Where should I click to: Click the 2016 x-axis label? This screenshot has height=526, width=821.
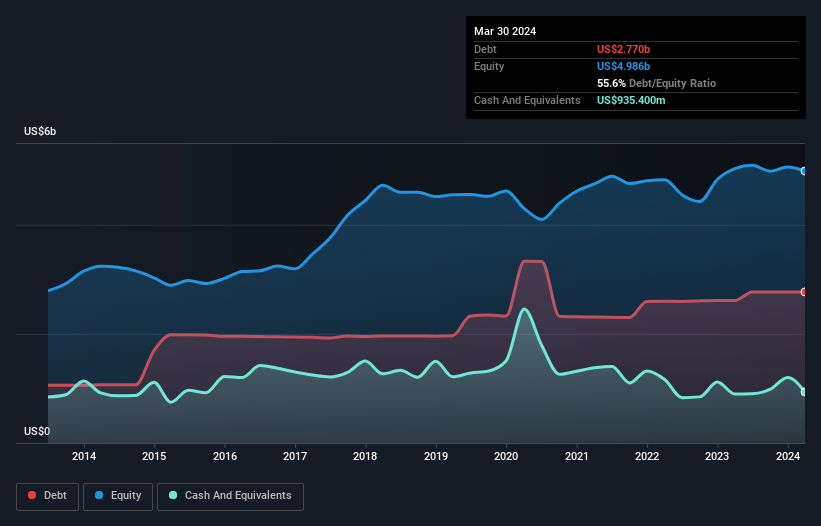tap(225, 456)
